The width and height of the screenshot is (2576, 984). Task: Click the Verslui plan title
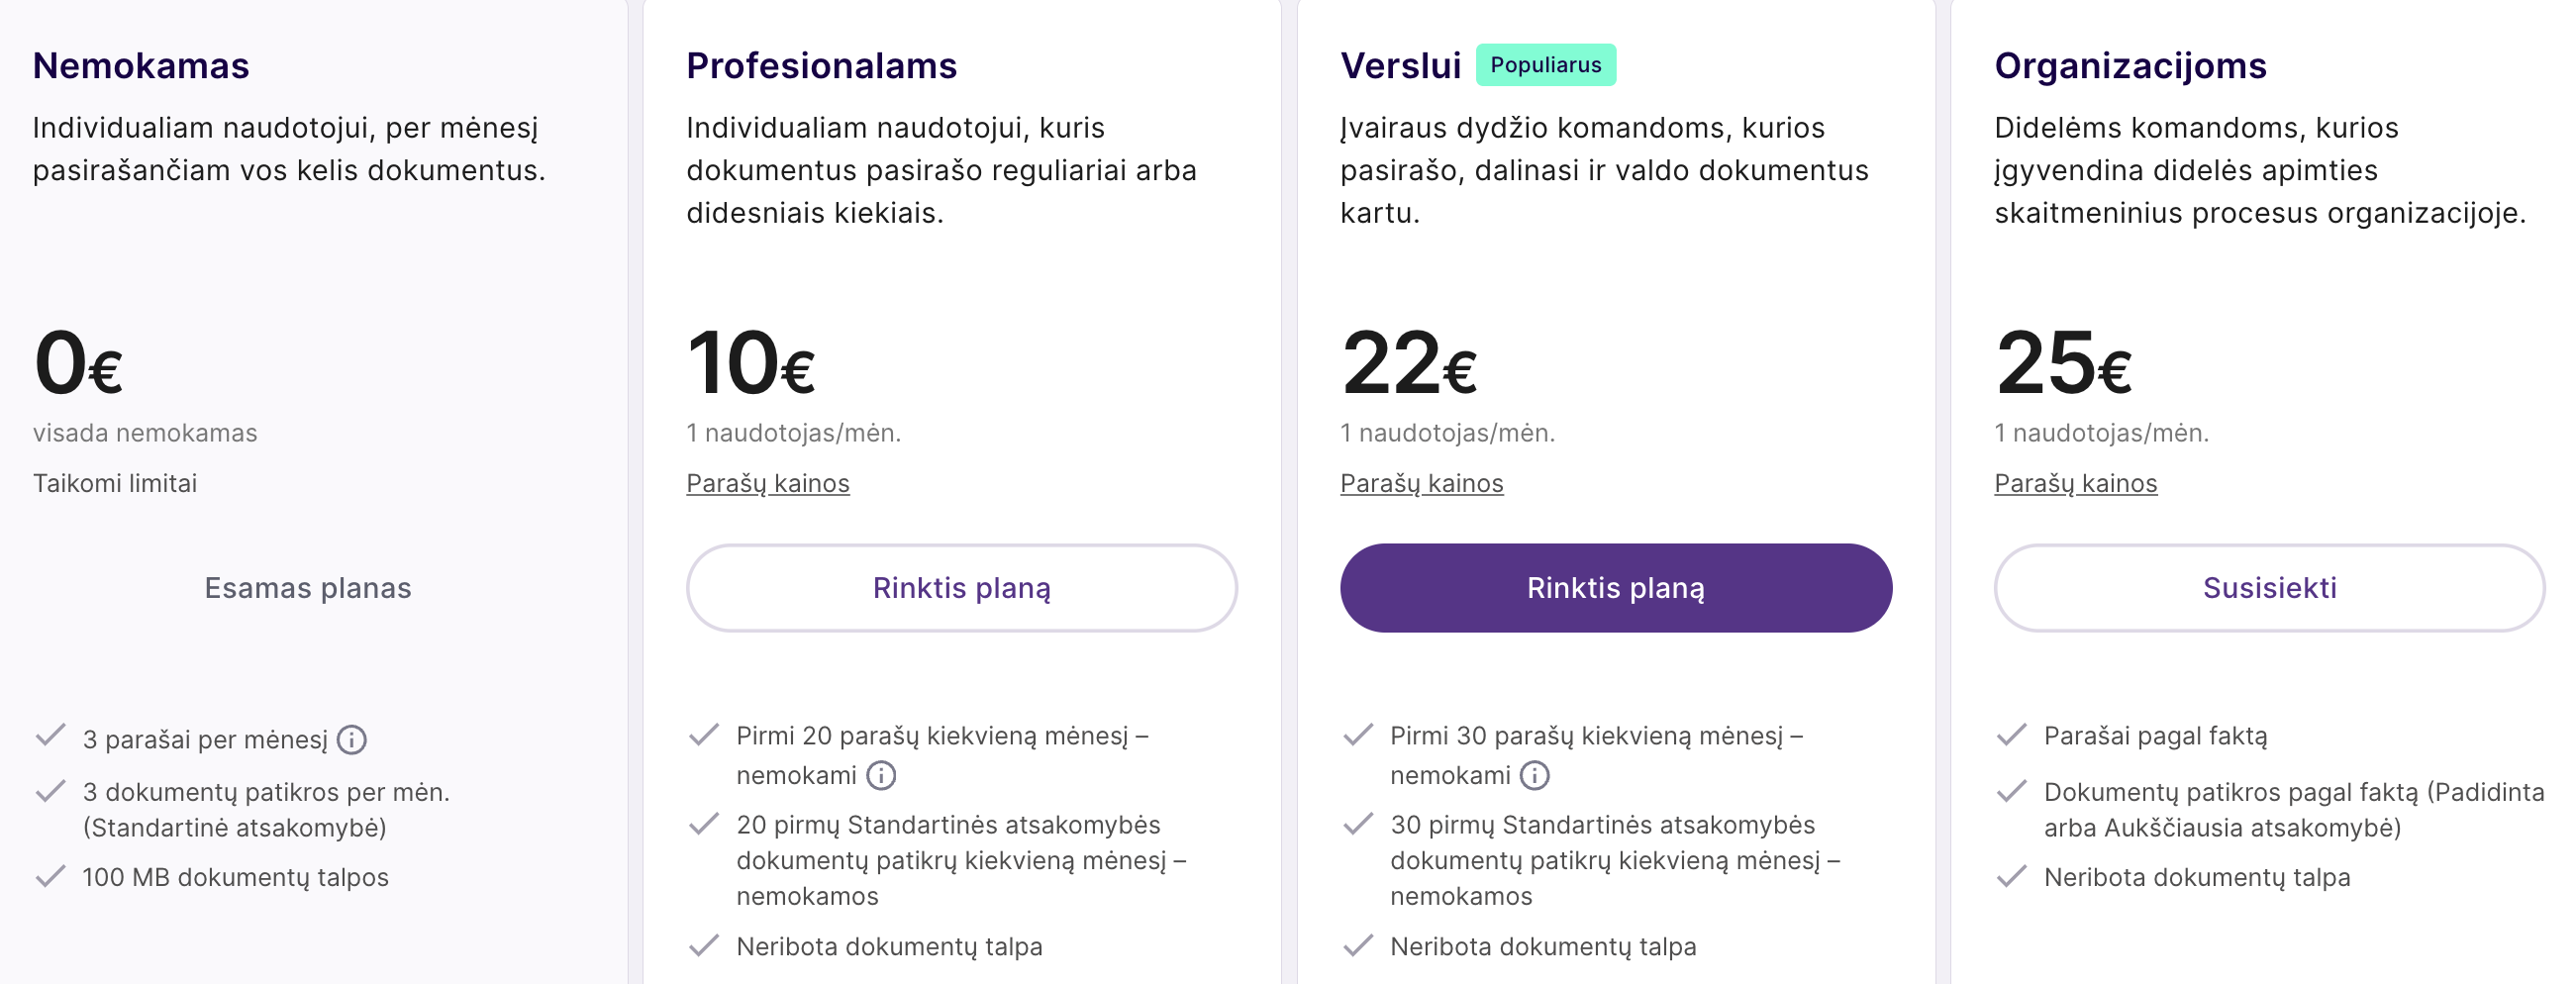click(1401, 66)
